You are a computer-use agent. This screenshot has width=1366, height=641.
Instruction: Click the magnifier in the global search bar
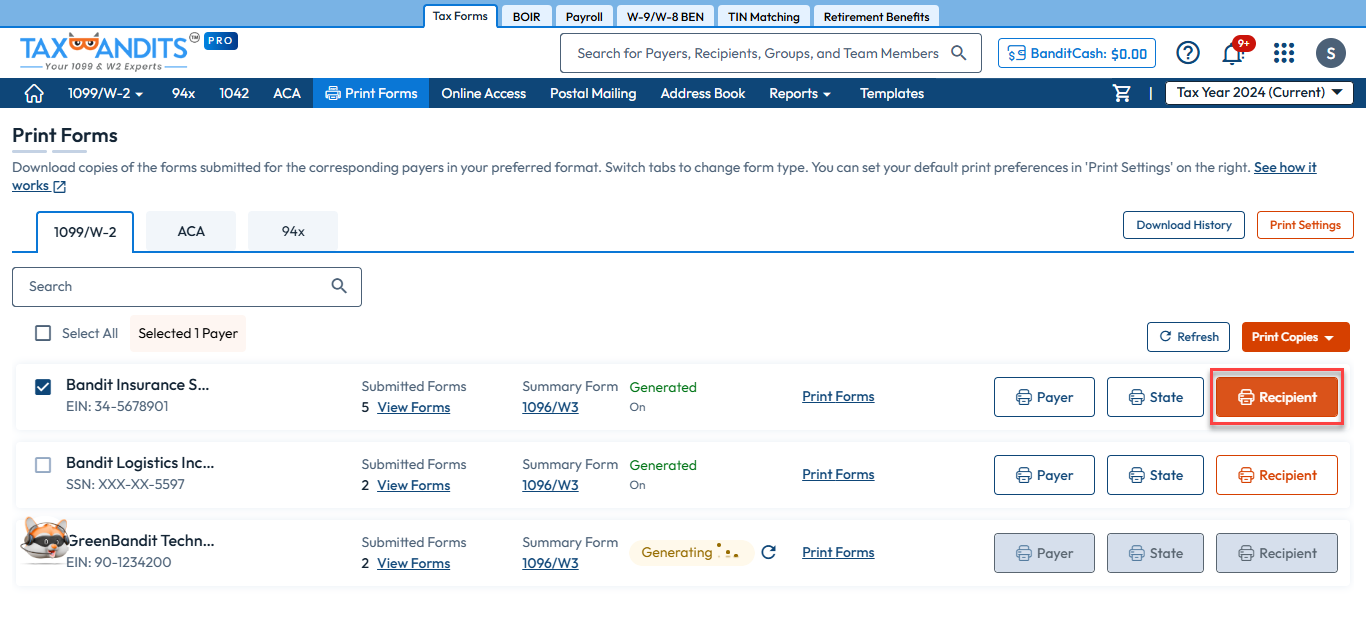coord(958,53)
